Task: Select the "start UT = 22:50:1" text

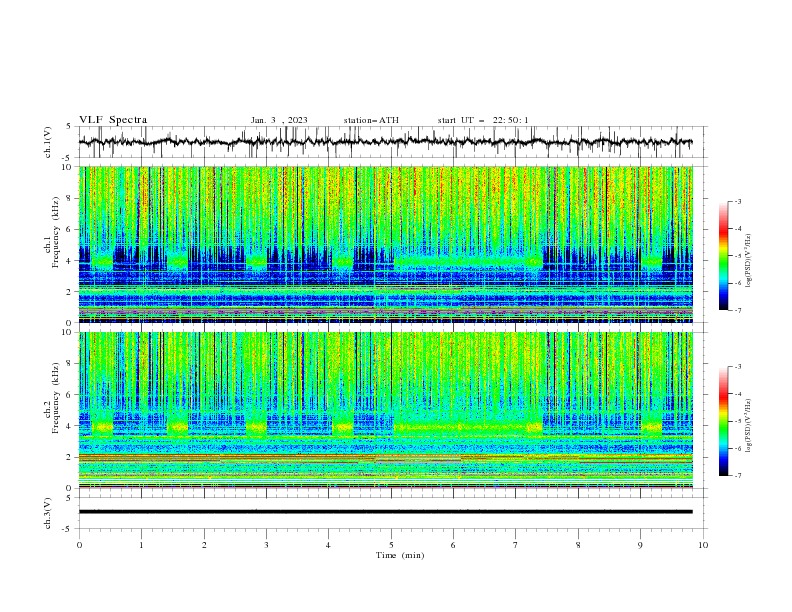Action: 483,120
